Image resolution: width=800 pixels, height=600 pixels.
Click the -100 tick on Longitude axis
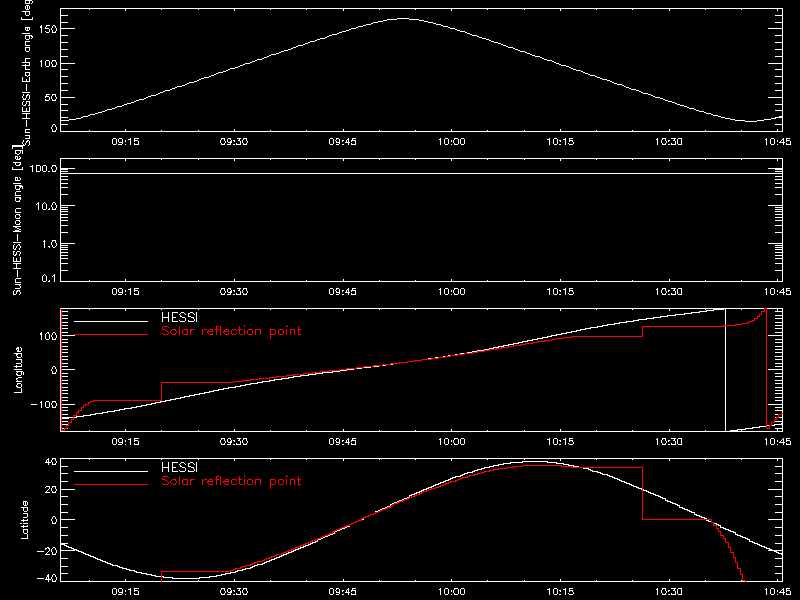(44, 405)
